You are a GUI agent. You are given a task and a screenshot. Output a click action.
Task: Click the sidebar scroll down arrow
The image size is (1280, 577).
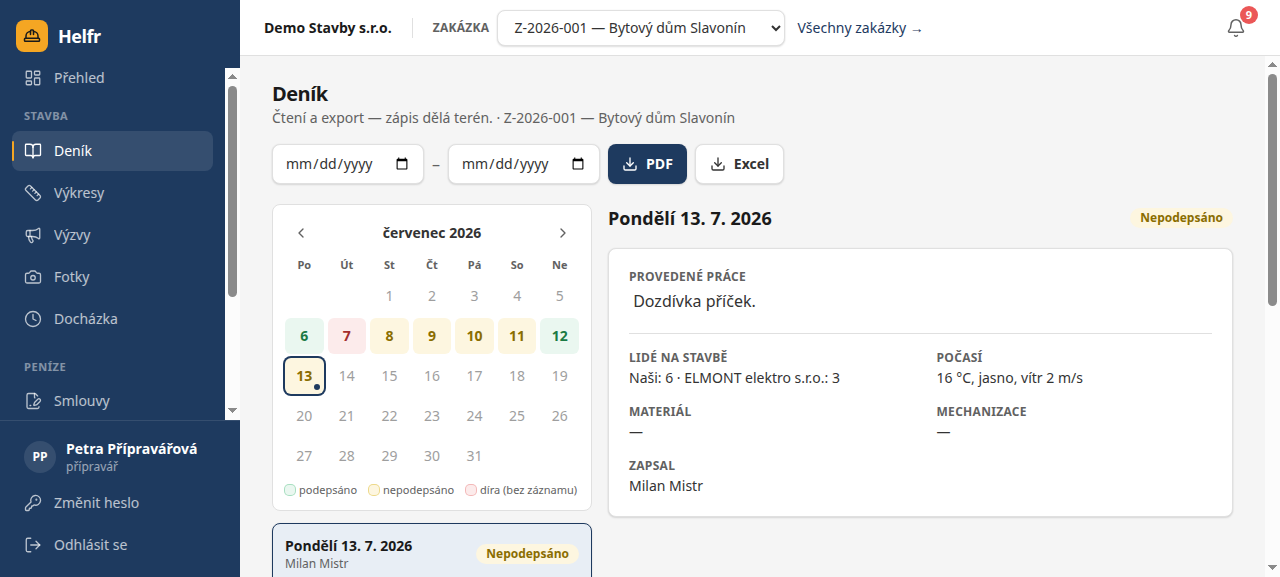[232, 410]
